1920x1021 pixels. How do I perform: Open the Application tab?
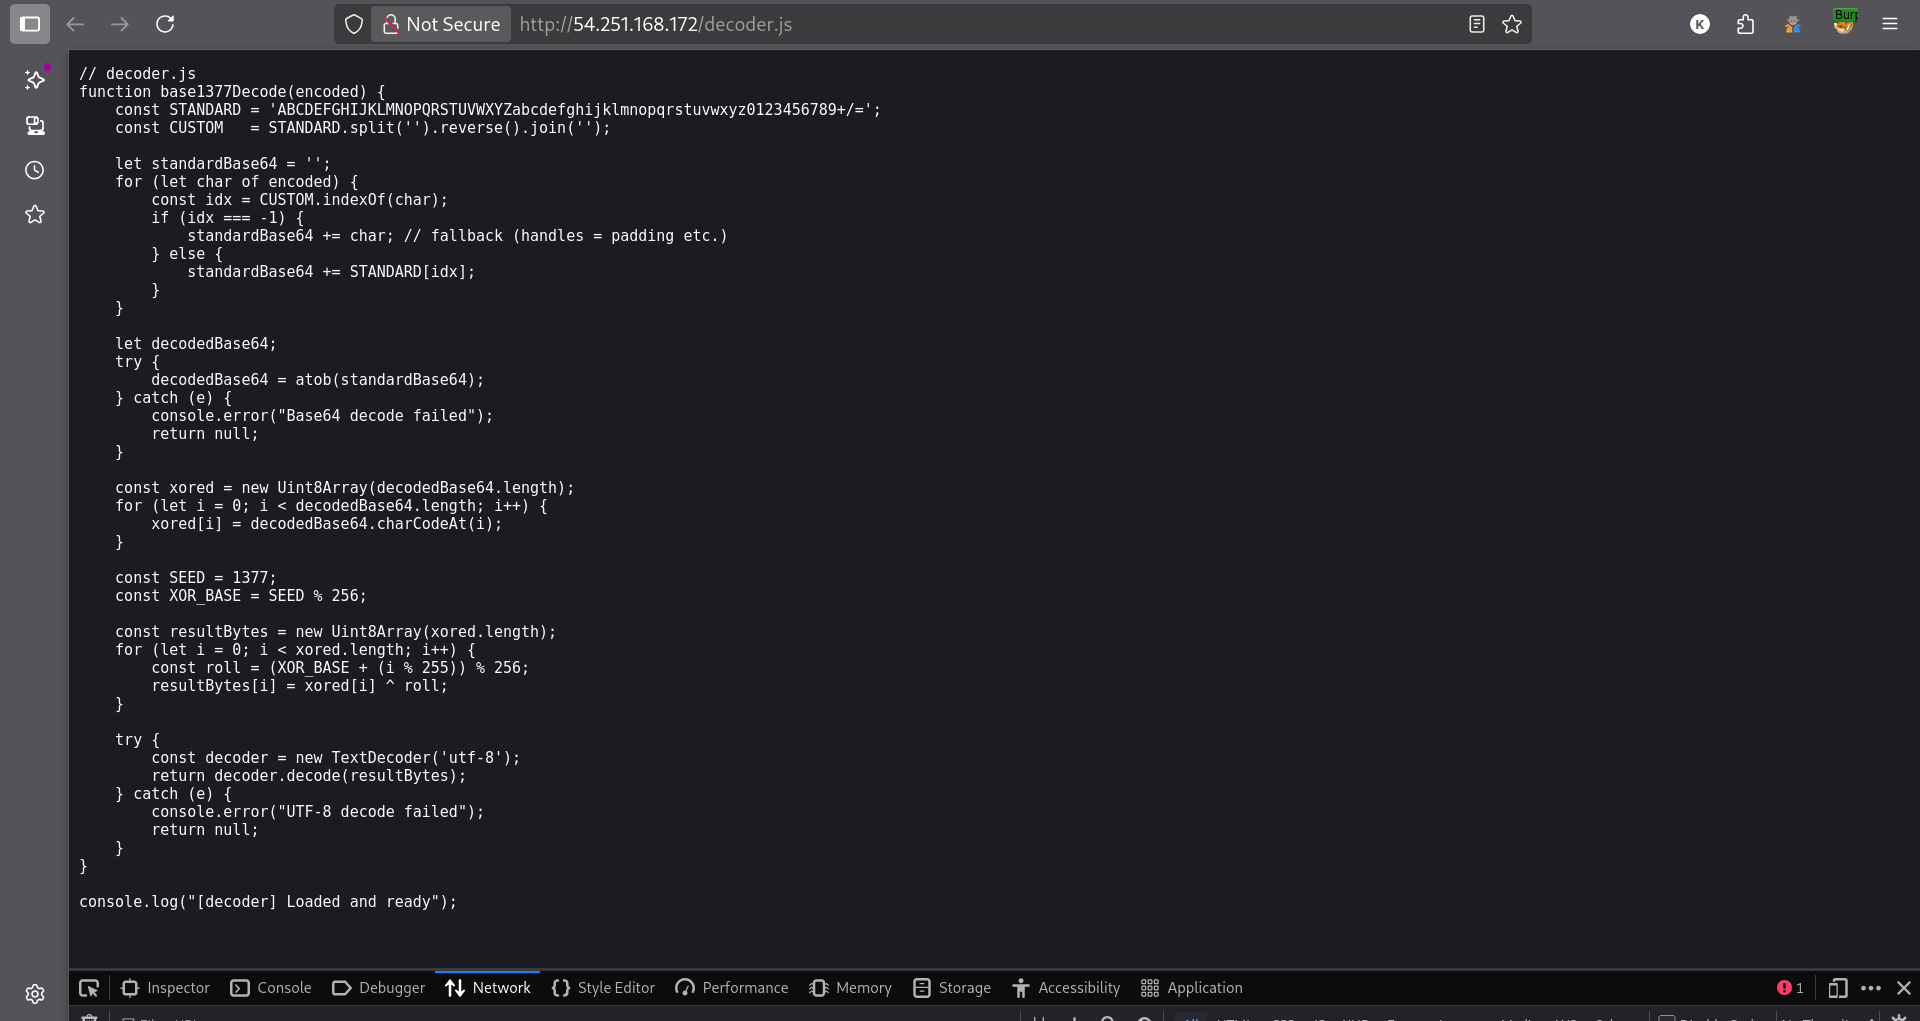pos(1192,988)
